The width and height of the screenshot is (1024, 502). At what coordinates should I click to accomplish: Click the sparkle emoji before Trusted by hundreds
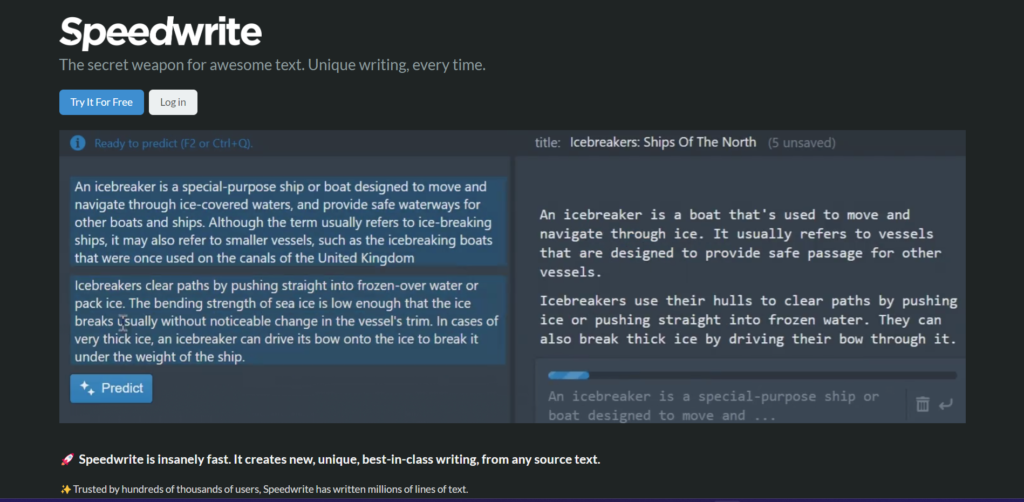point(65,489)
